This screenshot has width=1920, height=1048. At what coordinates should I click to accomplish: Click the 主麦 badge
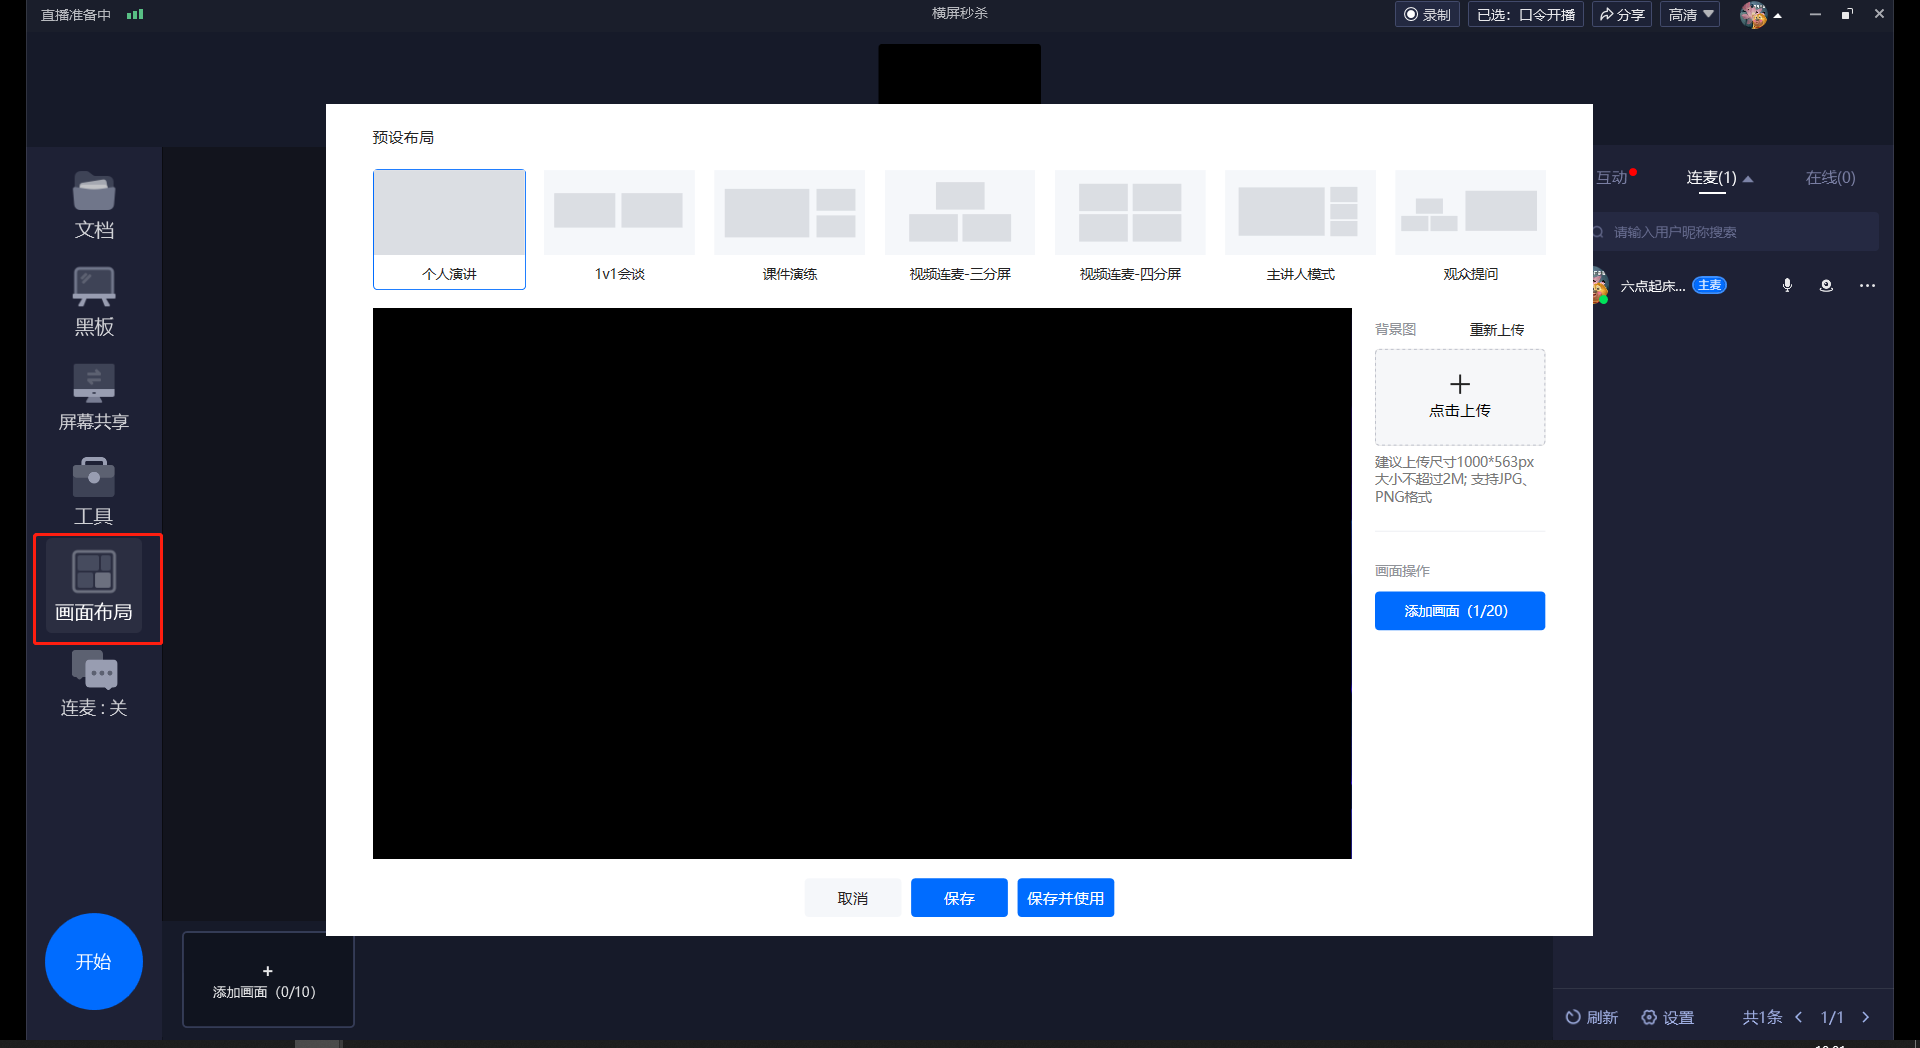1710,285
